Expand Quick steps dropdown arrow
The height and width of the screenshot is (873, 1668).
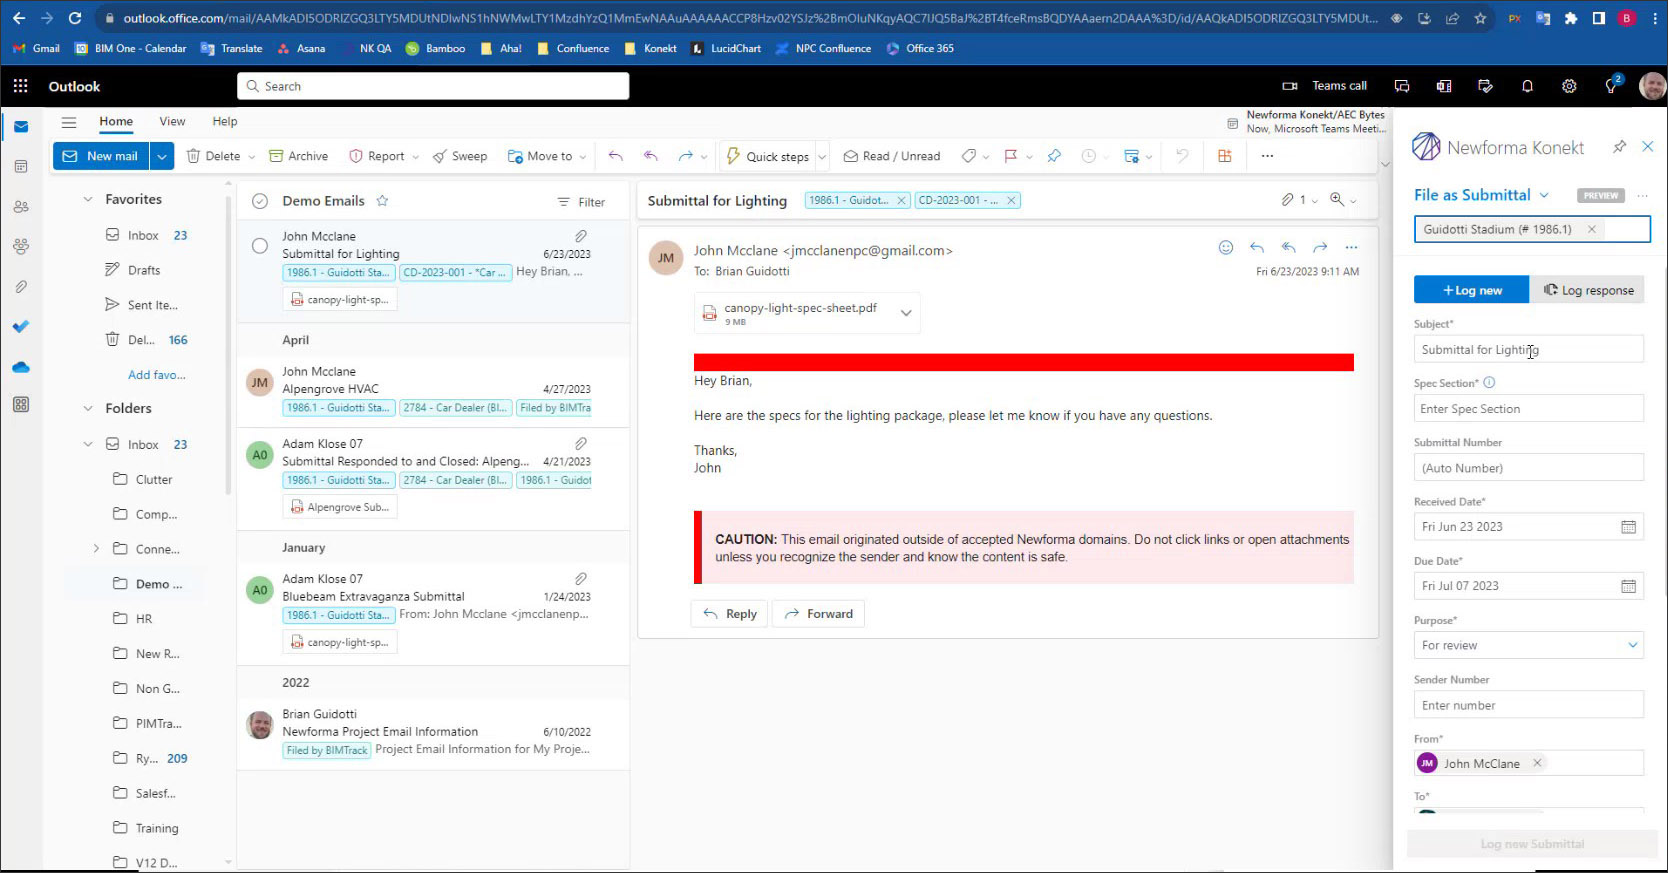click(x=822, y=157)
